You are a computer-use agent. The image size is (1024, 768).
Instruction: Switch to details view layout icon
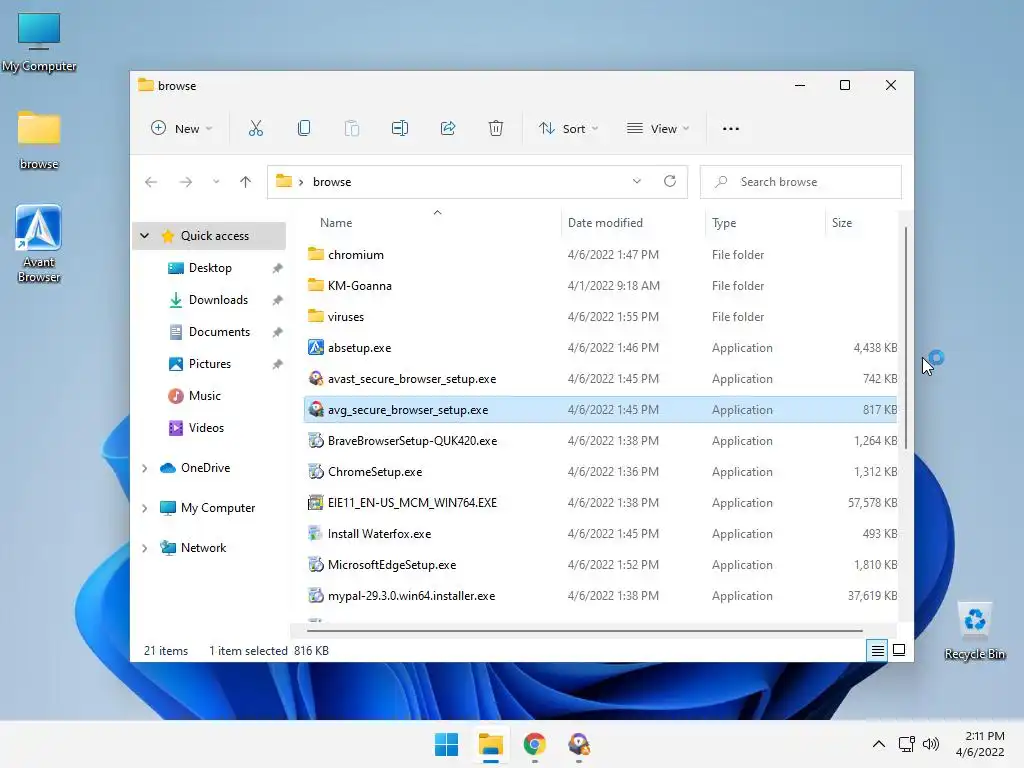point(877,650)
